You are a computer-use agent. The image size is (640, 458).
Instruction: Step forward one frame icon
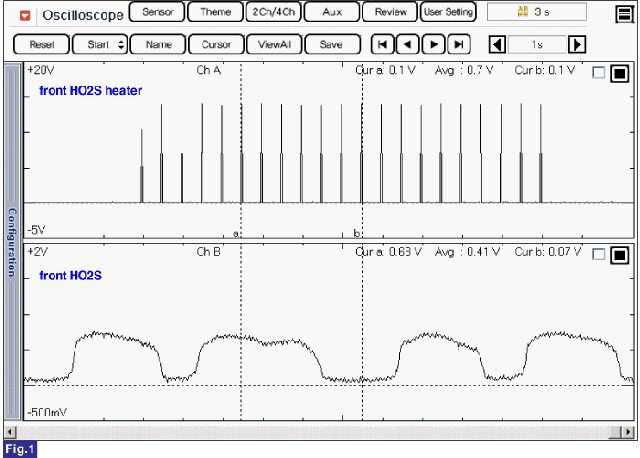click(433, 44)
